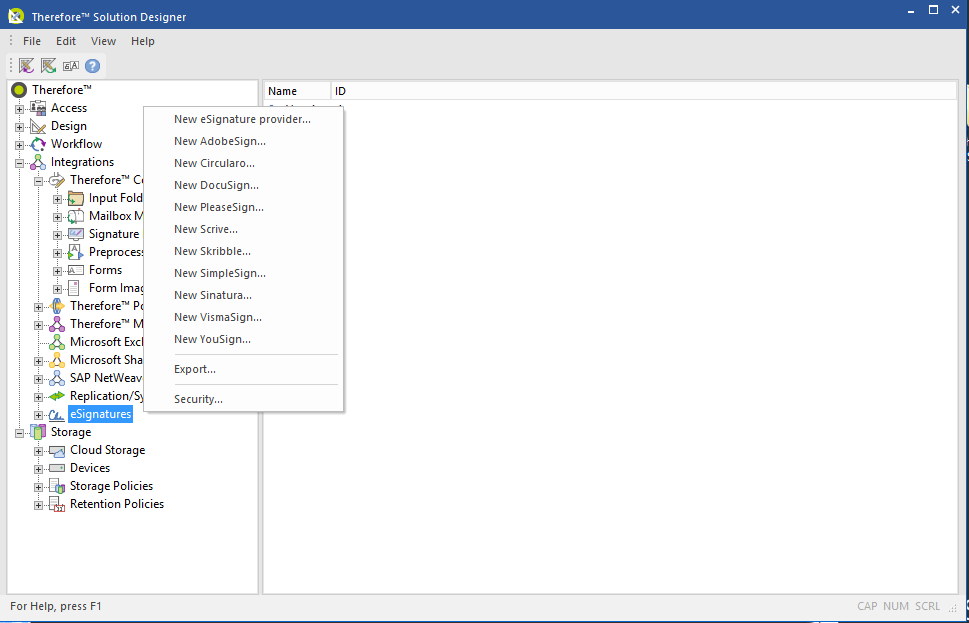This screenshot has height=623, width=969.
Task: Choose New Circularo... menu entry
Action: click(x=242, y=163)
